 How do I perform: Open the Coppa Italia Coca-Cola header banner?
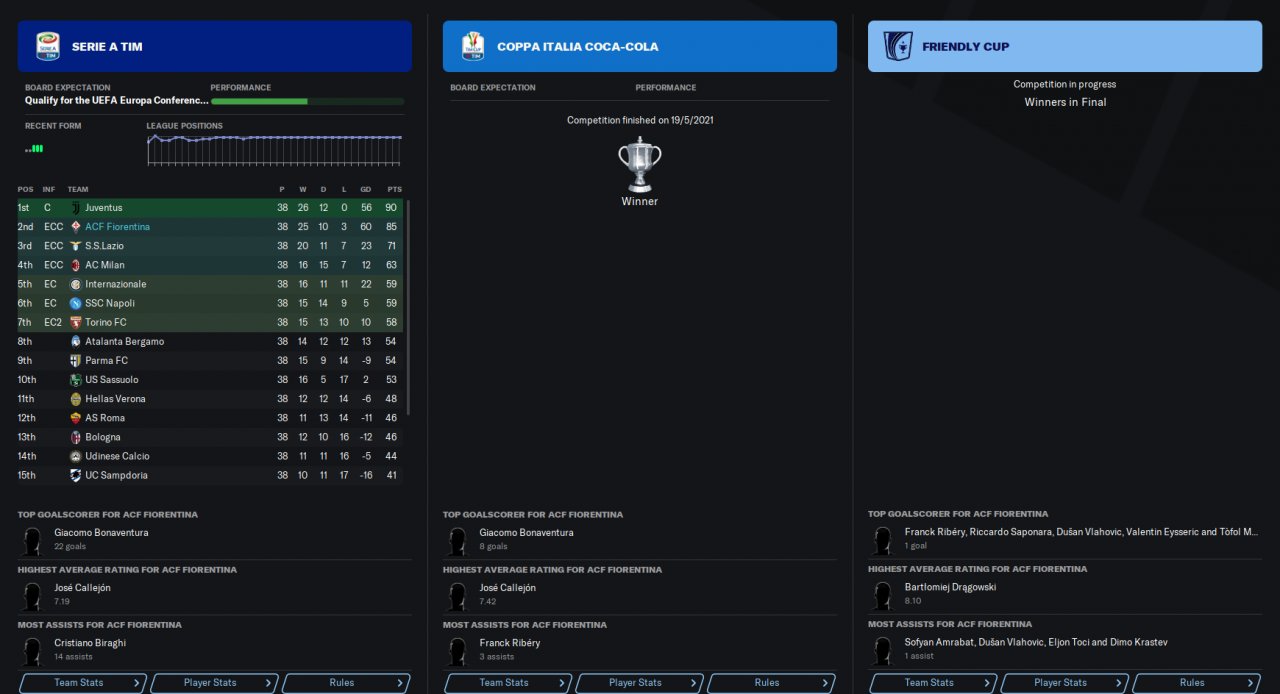[x=640, y=46]
